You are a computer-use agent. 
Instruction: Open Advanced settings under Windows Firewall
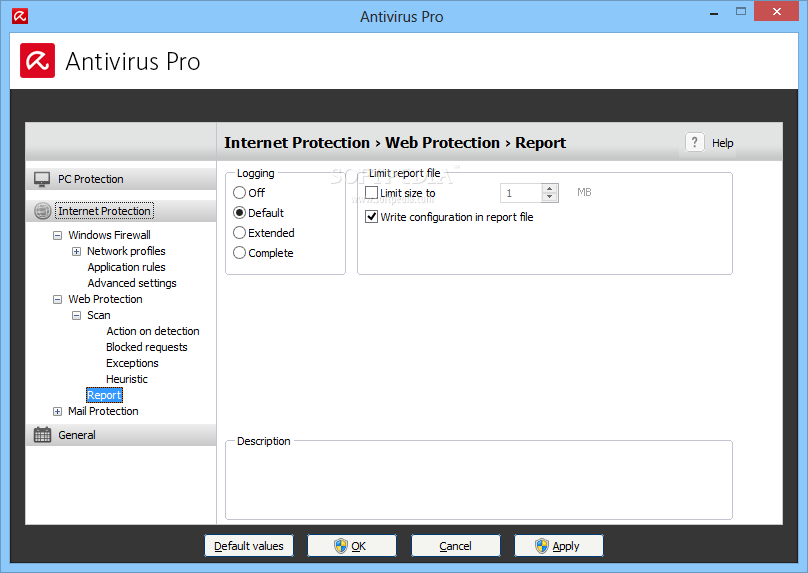tap(132, 283)
